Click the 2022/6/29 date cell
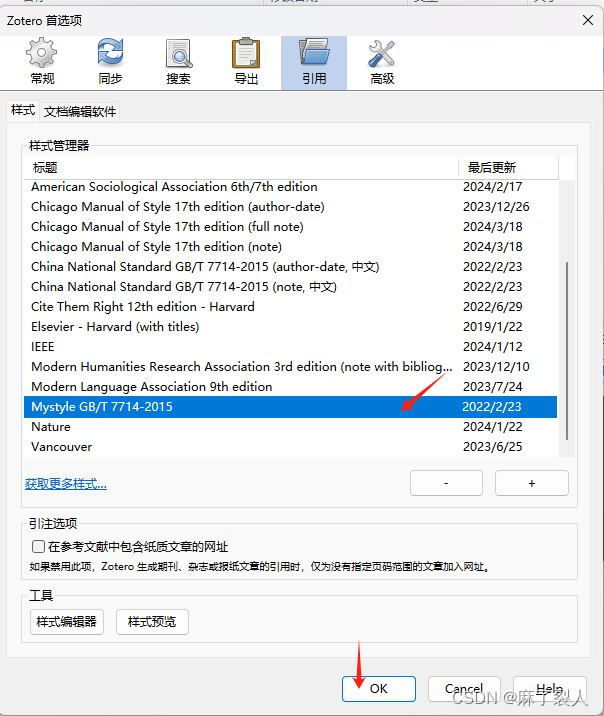The image size is (604, 716). point(493,307)
